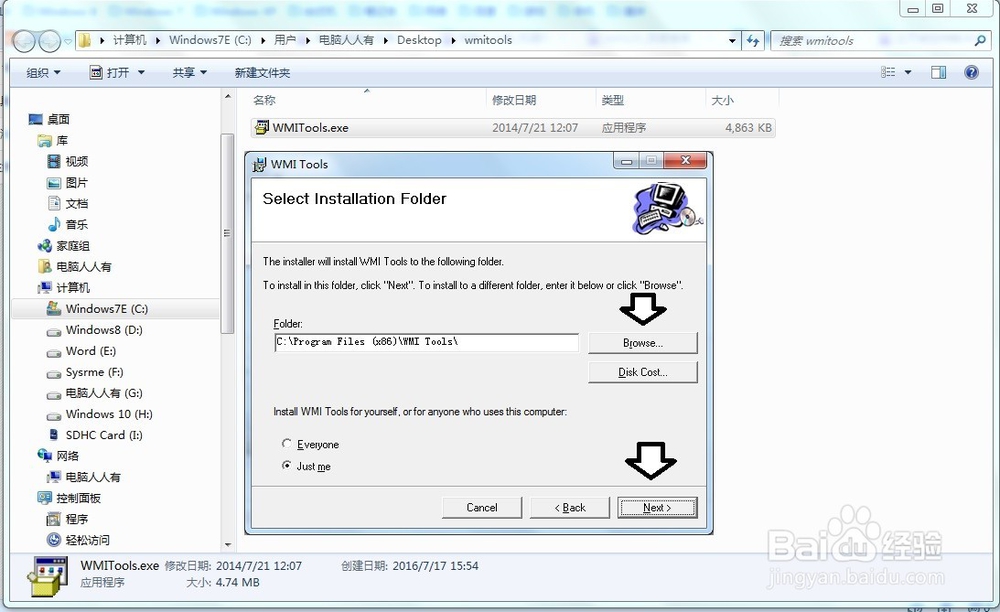The width and height of the screenshot is (1000, 612).
Task: Open 音乐 library in sidebar
Action: click(77, 224)
